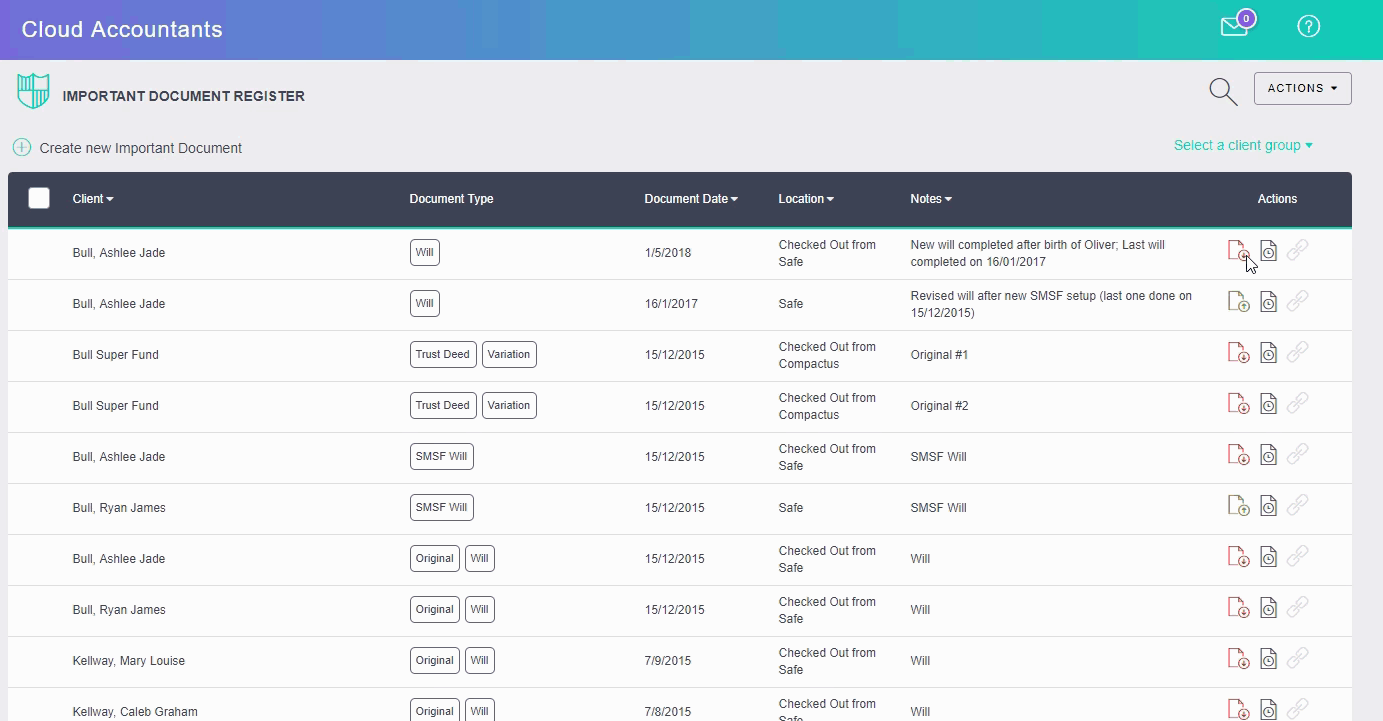Click the search magnifying glass icon
Image resolution: width=1383 pixels, height=721 pixels.
click(1223, 91)
